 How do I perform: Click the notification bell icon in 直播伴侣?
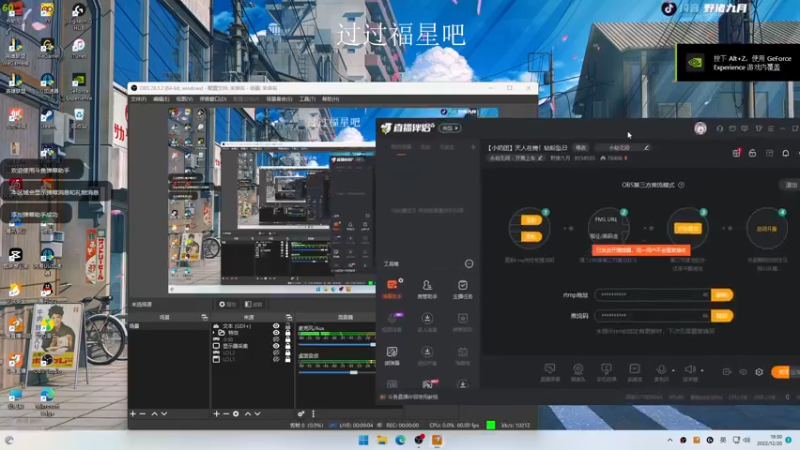tap(786, 153)
